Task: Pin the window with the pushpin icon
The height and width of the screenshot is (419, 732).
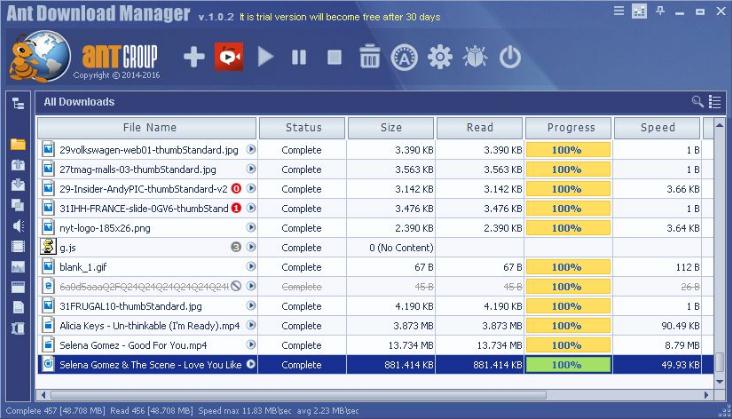Action: [x=660, y=11]
